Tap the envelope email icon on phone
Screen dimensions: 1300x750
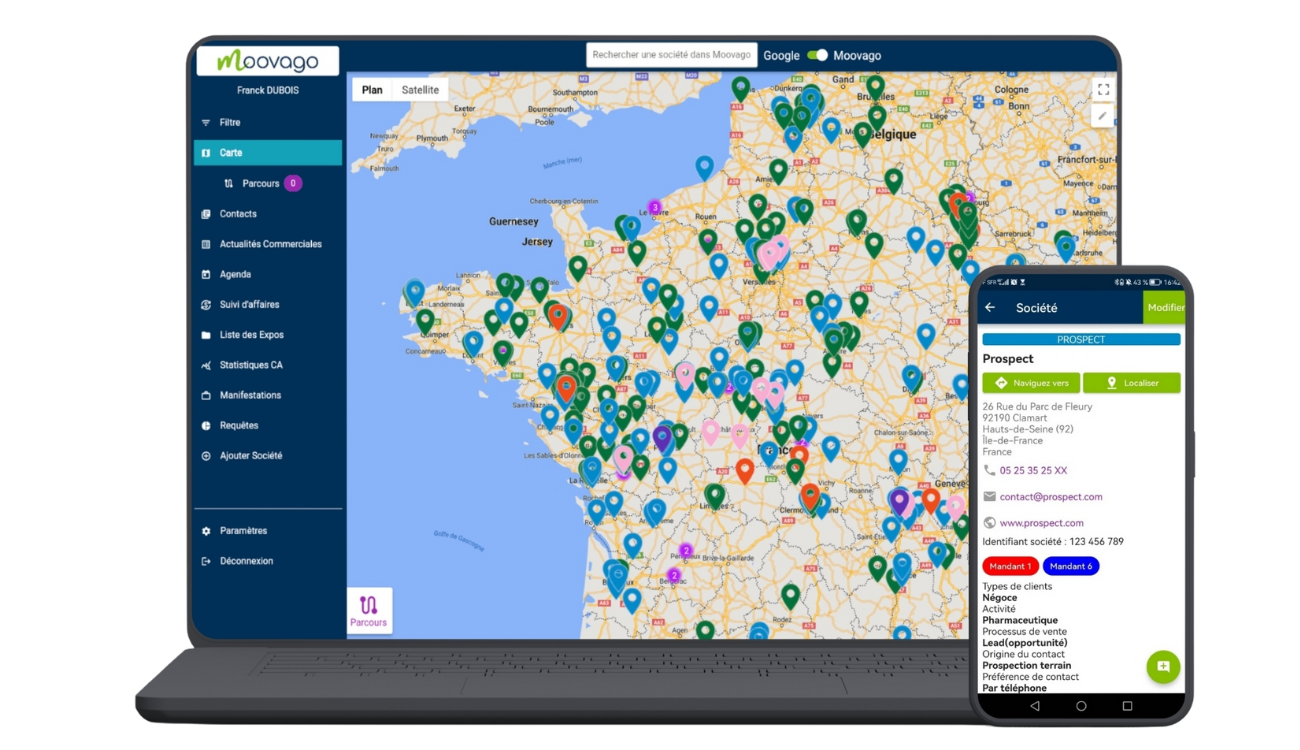989,496
